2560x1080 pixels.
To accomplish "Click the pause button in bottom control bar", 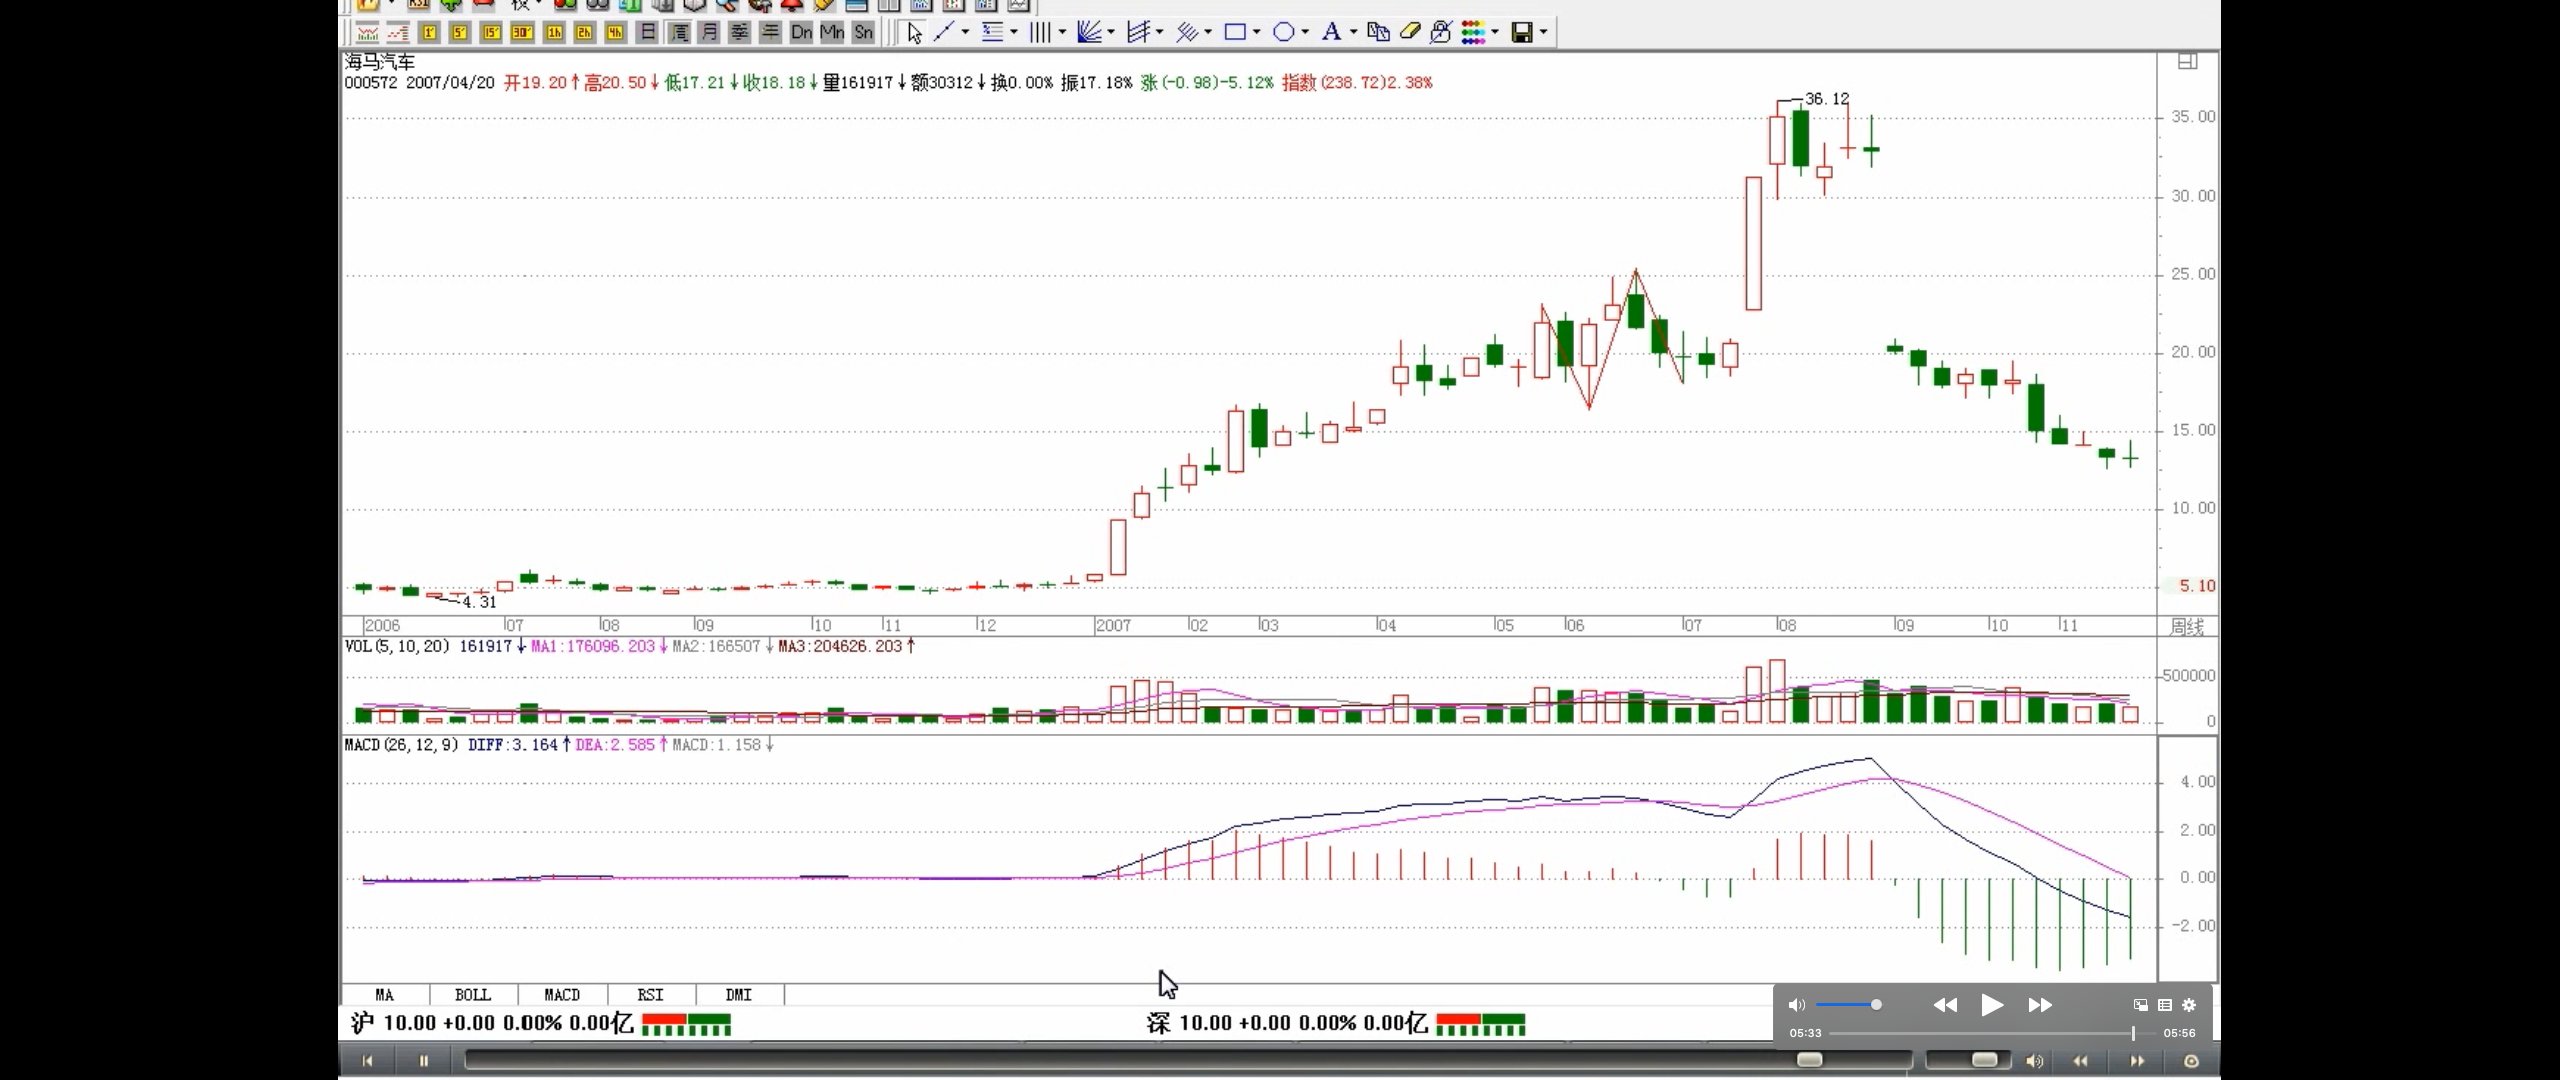I will click(x=423, y=1061).
